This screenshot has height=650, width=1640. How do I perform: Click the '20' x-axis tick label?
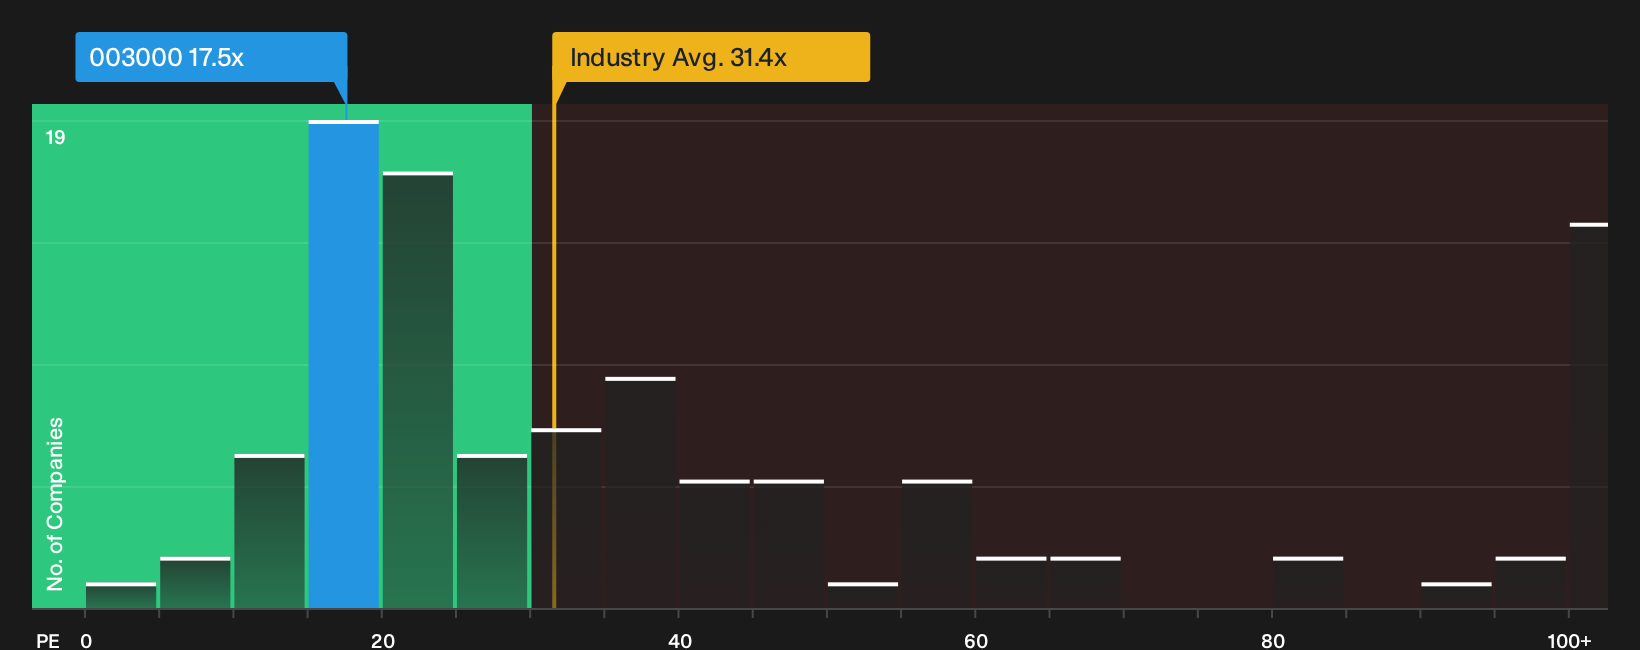383,640
